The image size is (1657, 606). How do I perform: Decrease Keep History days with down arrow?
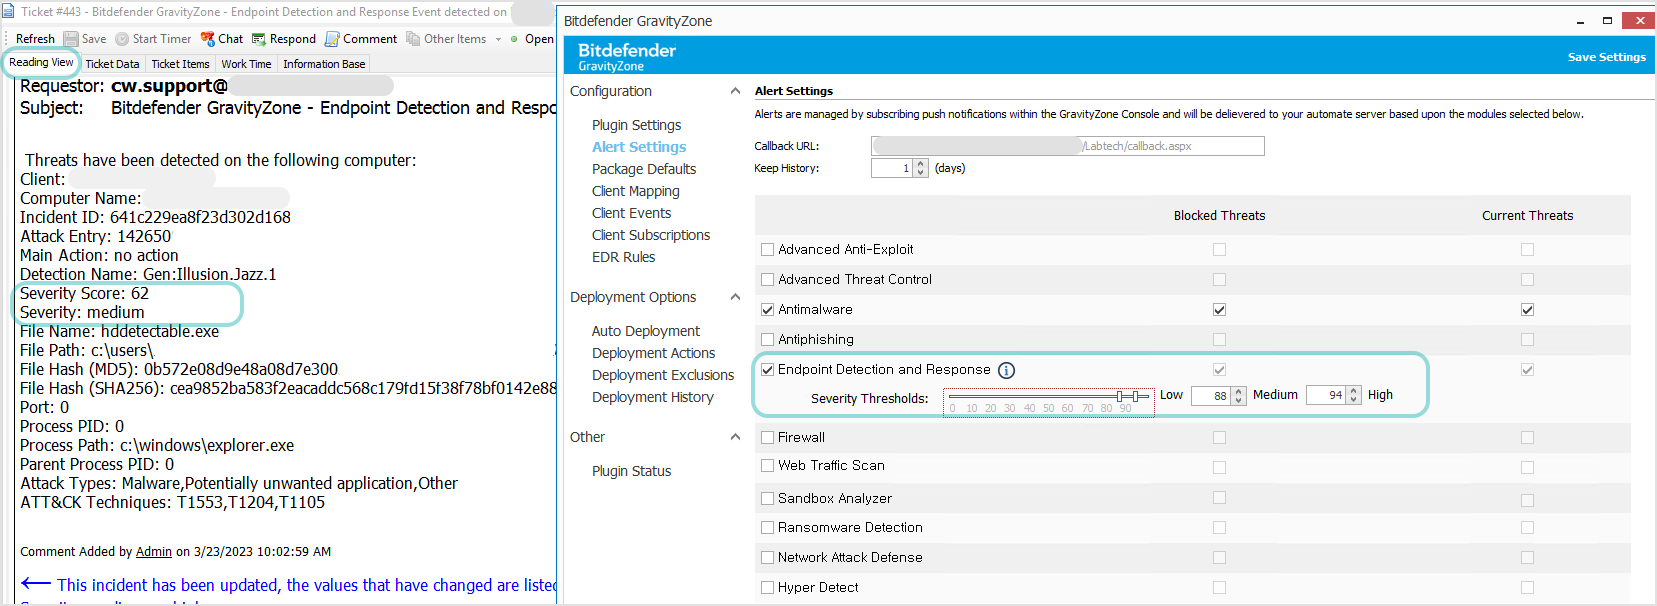point(921,173)
